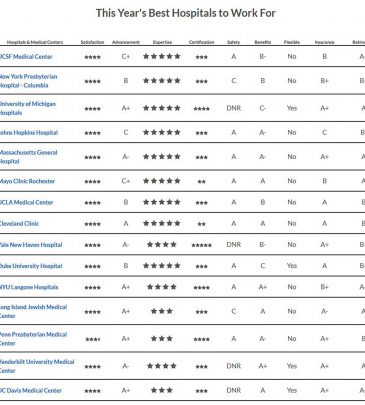Visit the Johns Hopkins Hospital link
The height and width of the screenshot is (405, 365).
click(x=29, y=133)
